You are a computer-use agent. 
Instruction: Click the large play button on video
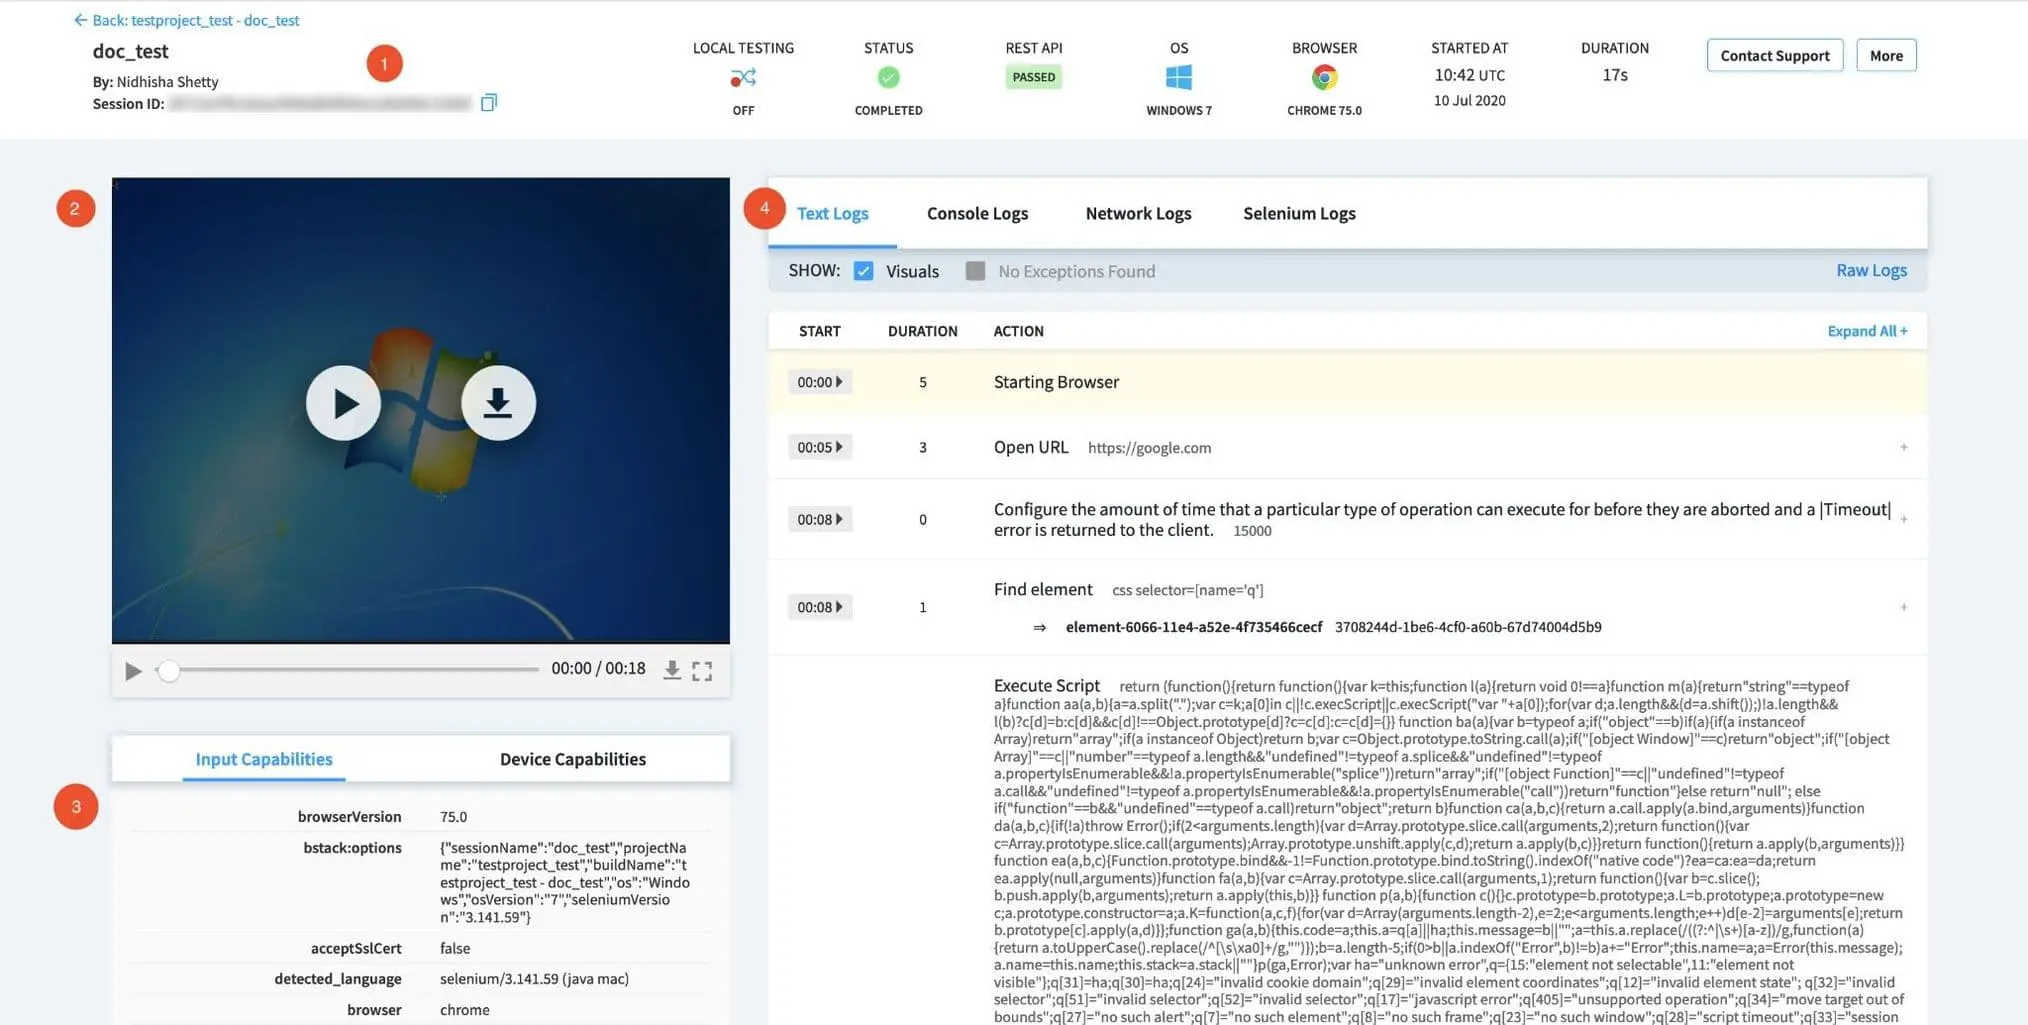(343, 403)
